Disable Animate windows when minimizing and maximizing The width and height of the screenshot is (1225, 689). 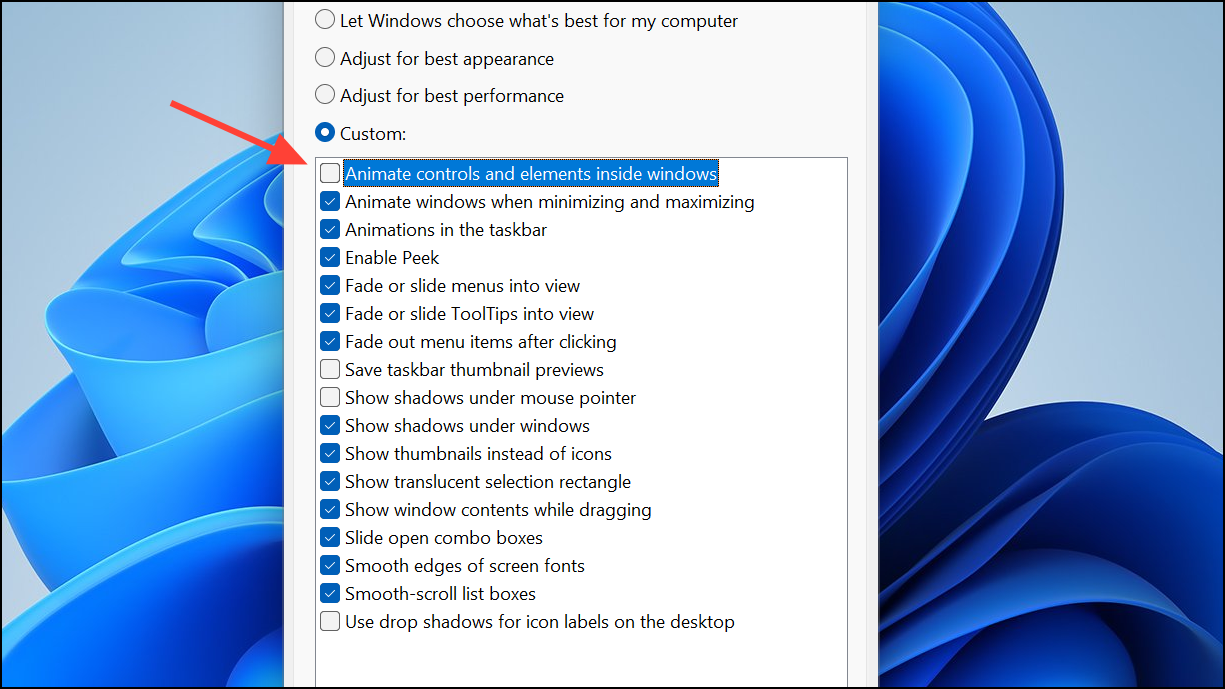click(x=330, y=201)
